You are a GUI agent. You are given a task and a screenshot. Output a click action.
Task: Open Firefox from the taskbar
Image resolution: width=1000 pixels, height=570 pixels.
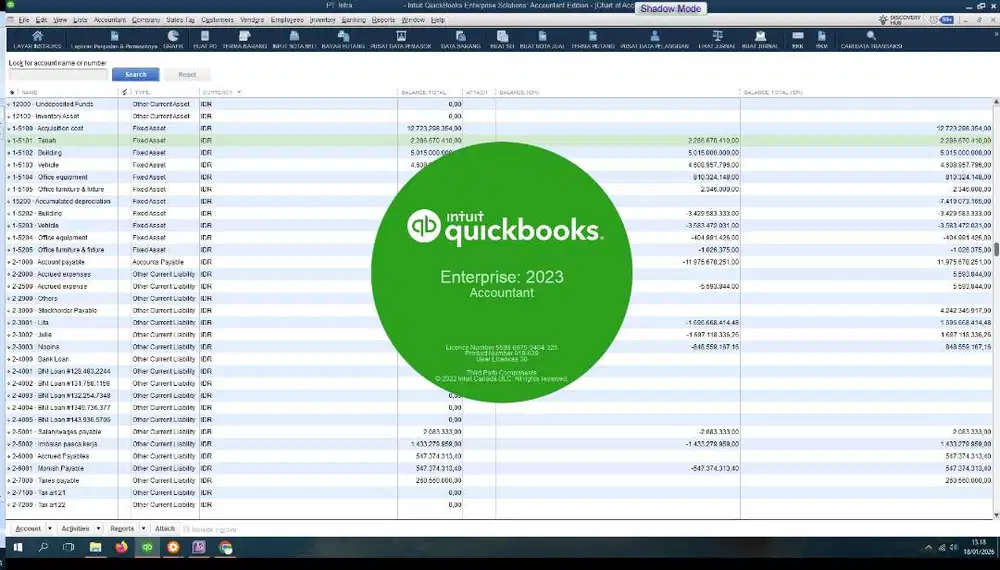121,547
